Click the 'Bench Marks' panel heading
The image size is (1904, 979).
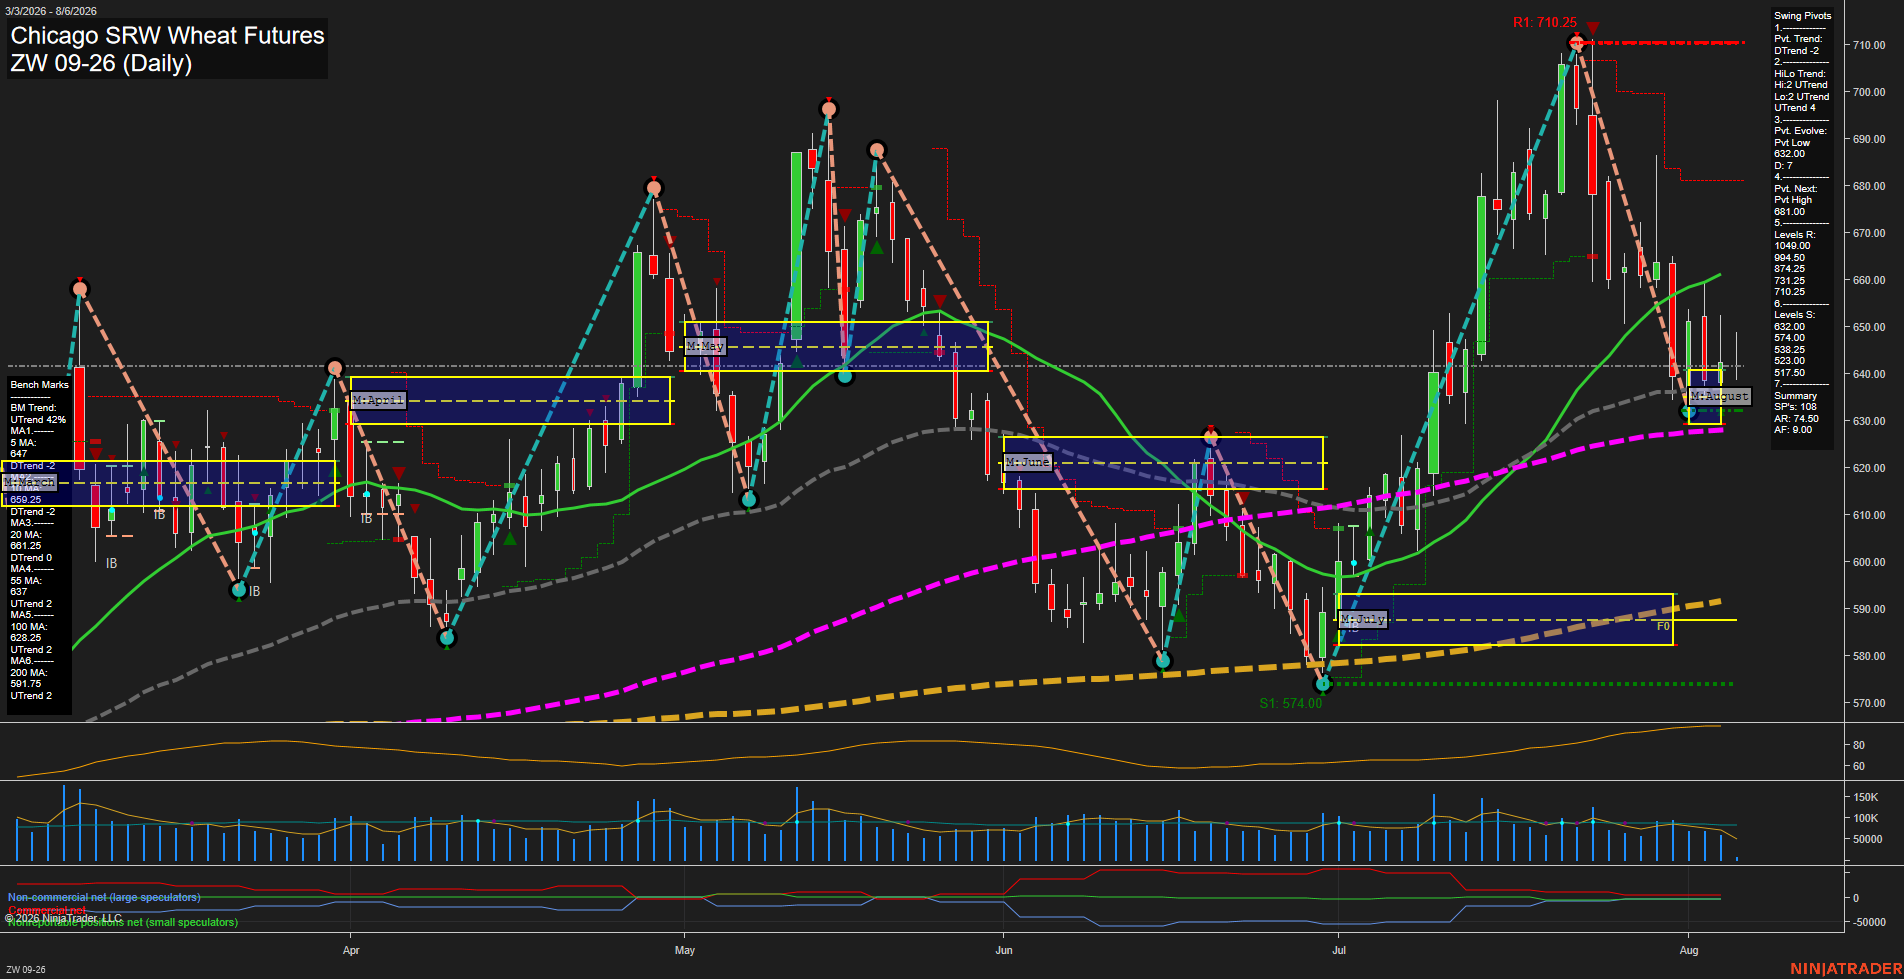(x=40, y=385)
